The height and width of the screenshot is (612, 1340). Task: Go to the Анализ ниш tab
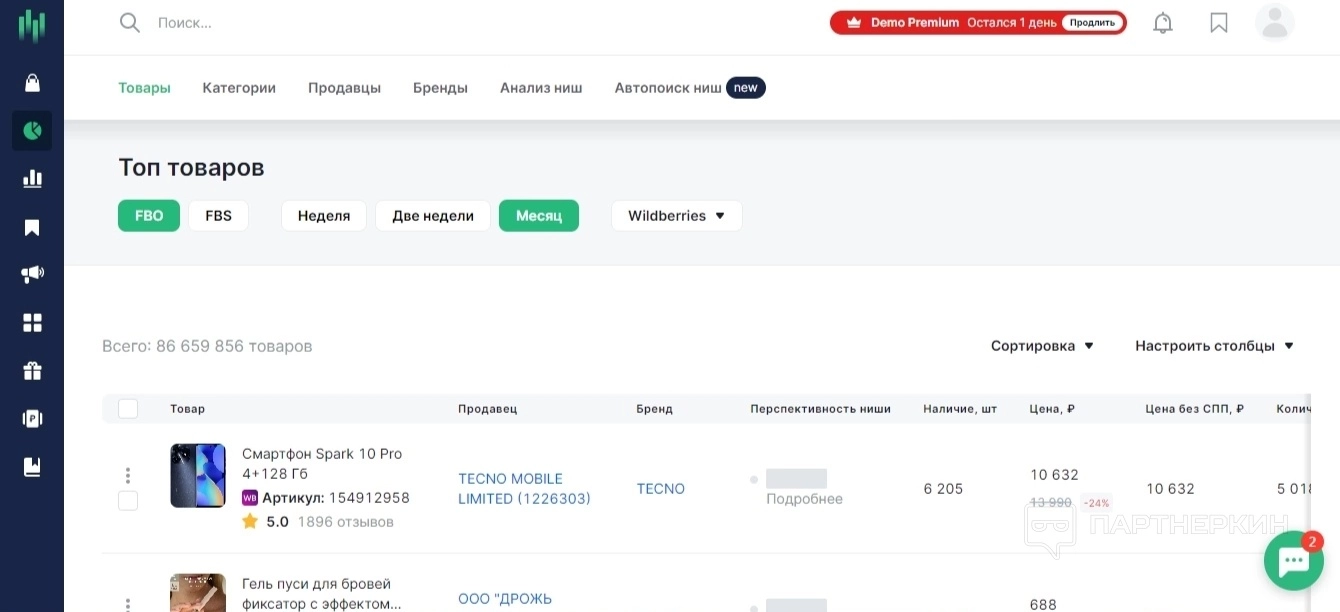(x=541, y=88)
